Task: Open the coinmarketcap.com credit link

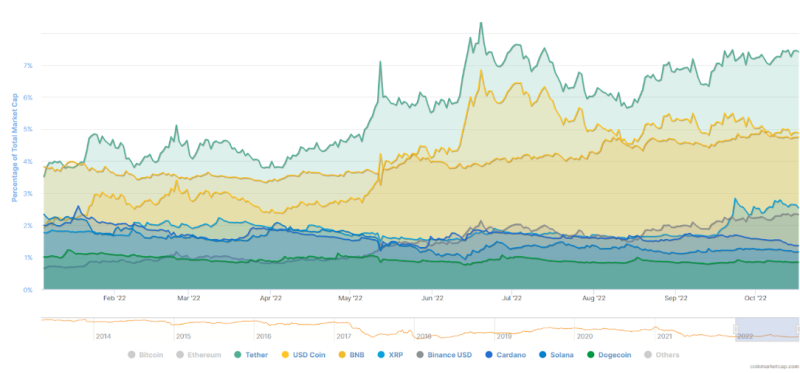Action: click(x=774, y=366)
